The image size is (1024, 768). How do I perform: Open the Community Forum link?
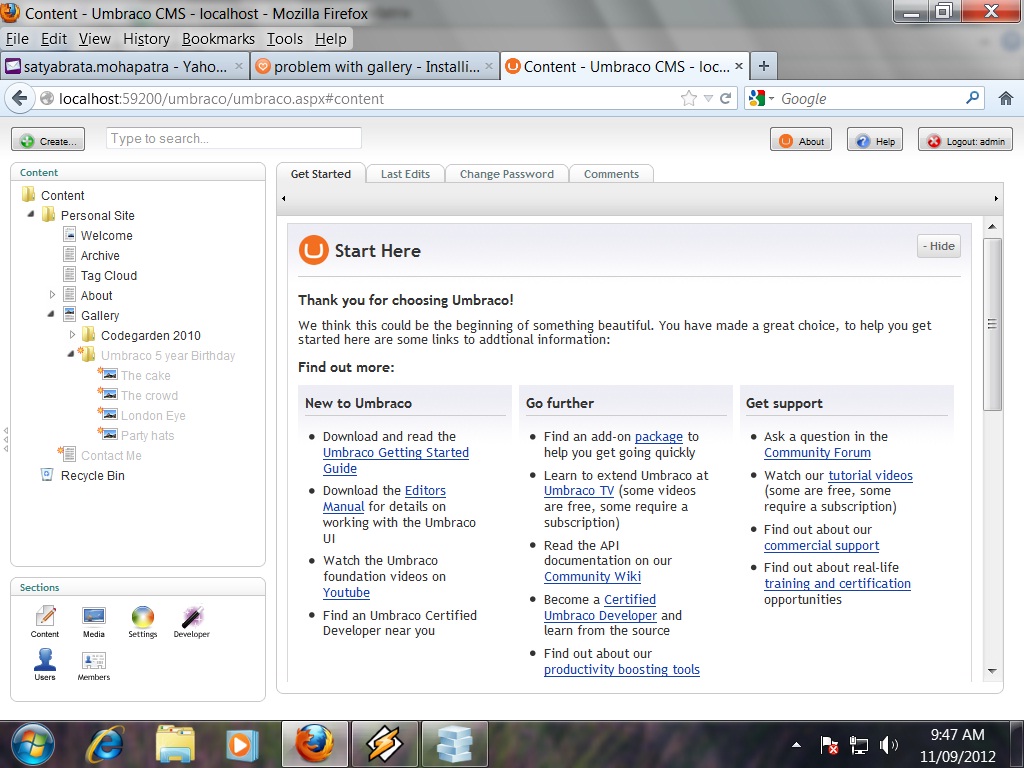coord(817,453)
